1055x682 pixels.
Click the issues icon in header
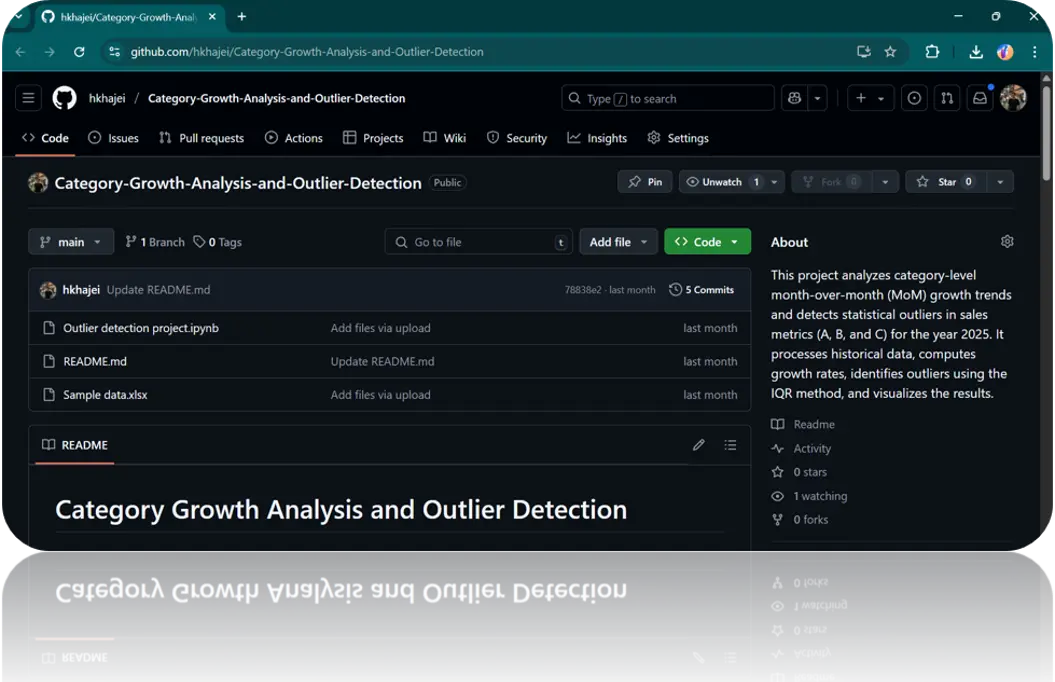(x=914, y=98)
